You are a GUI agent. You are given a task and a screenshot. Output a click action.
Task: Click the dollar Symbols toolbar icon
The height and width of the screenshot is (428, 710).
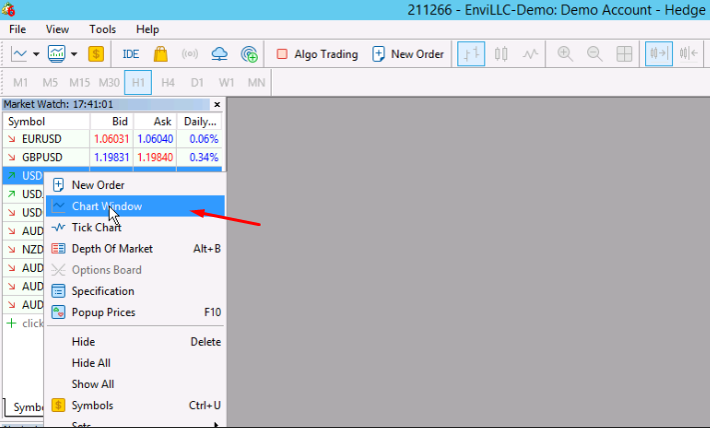point(96,54)
